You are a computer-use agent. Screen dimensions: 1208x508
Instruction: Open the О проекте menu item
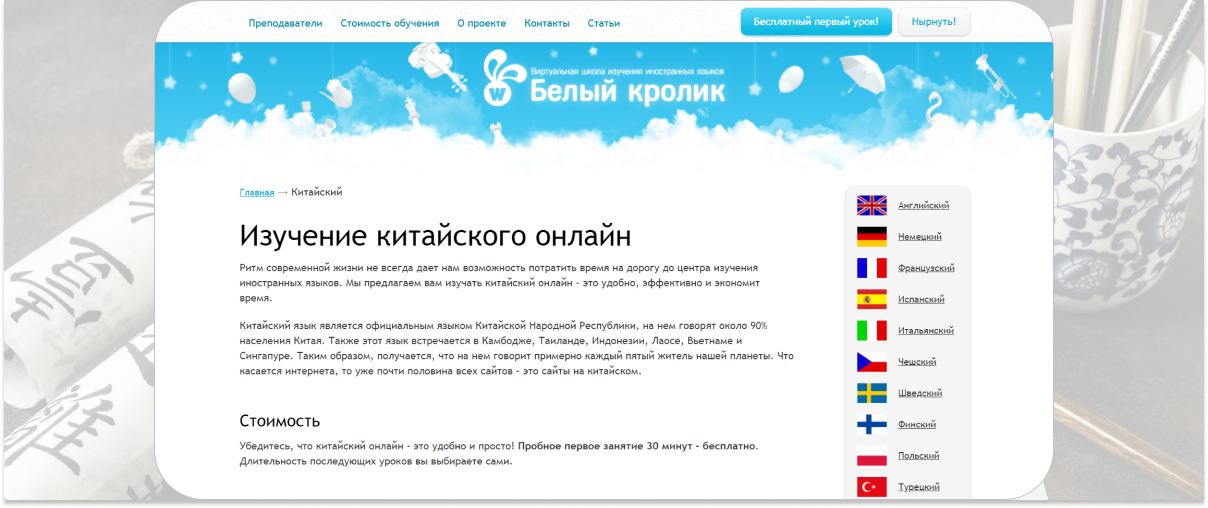coord(481,23)
